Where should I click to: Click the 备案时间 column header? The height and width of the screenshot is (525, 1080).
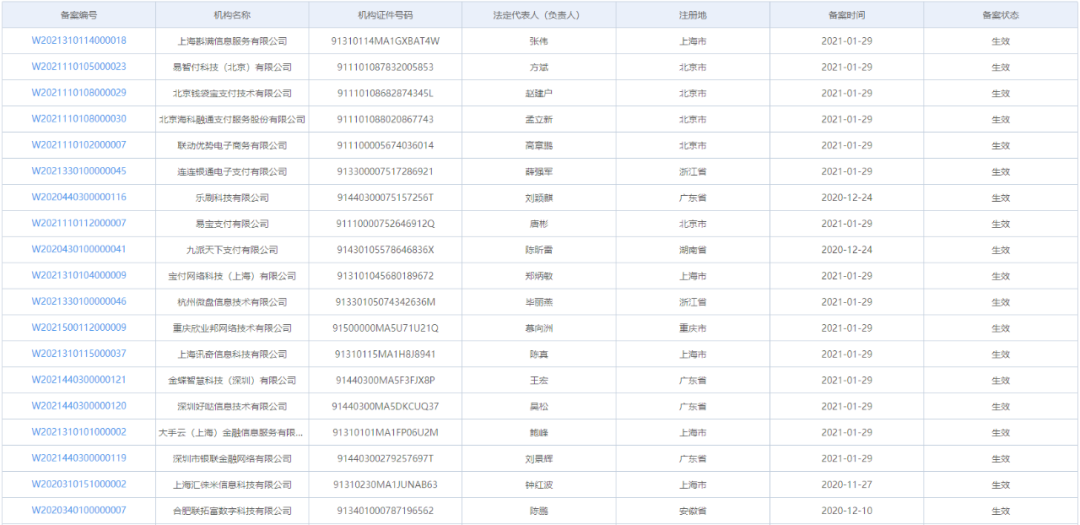pos(846,15)
